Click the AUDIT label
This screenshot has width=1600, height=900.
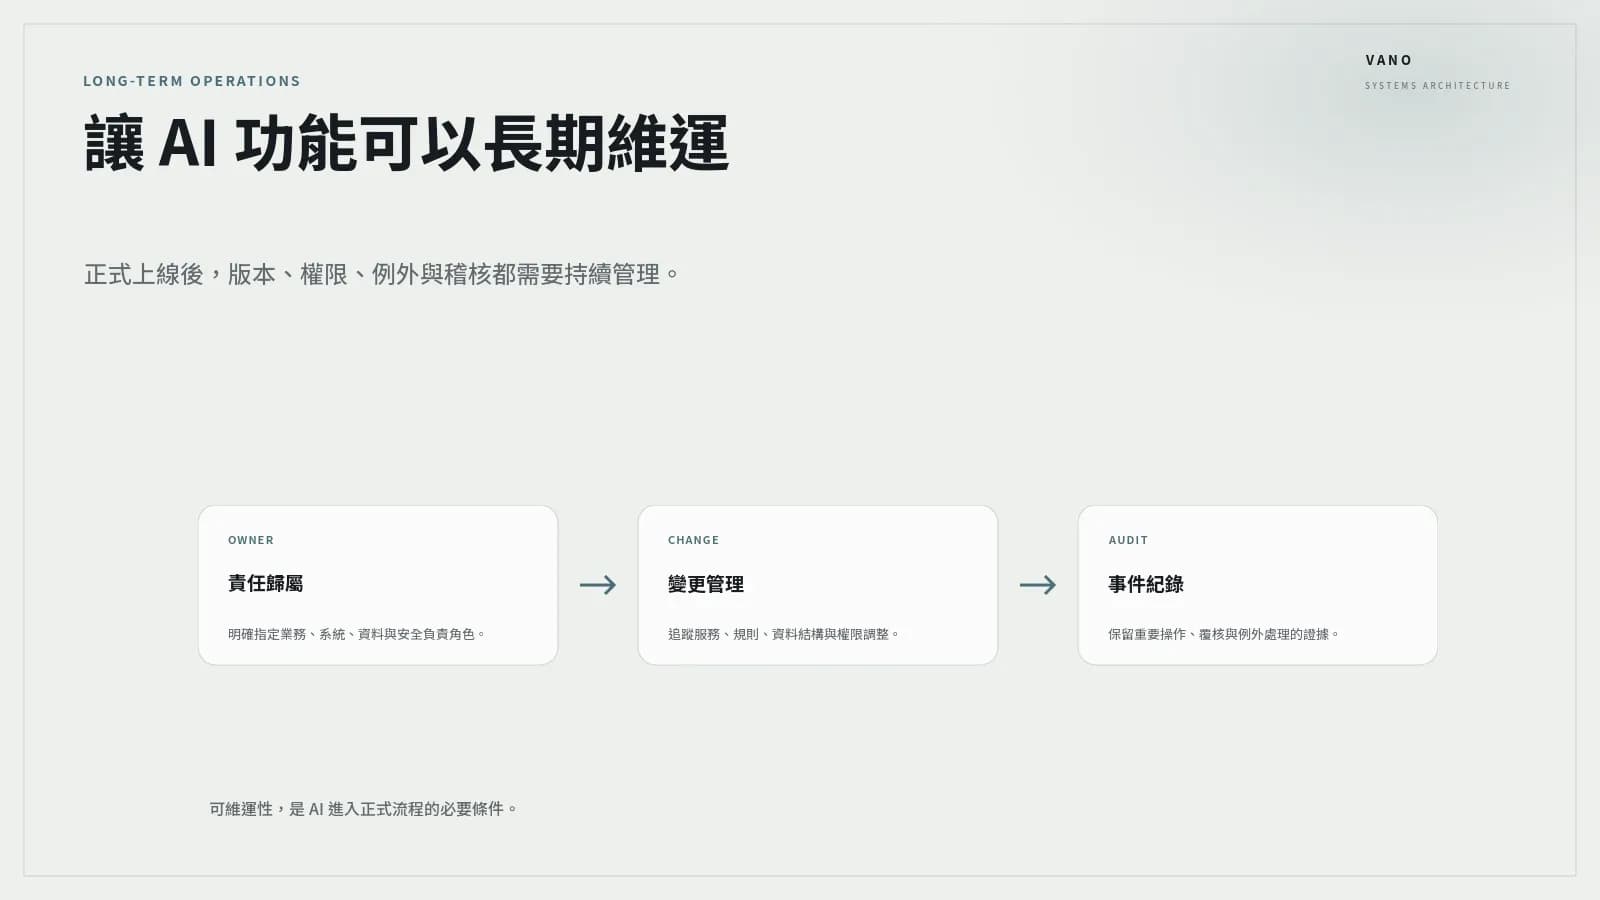pos(1128,540)
